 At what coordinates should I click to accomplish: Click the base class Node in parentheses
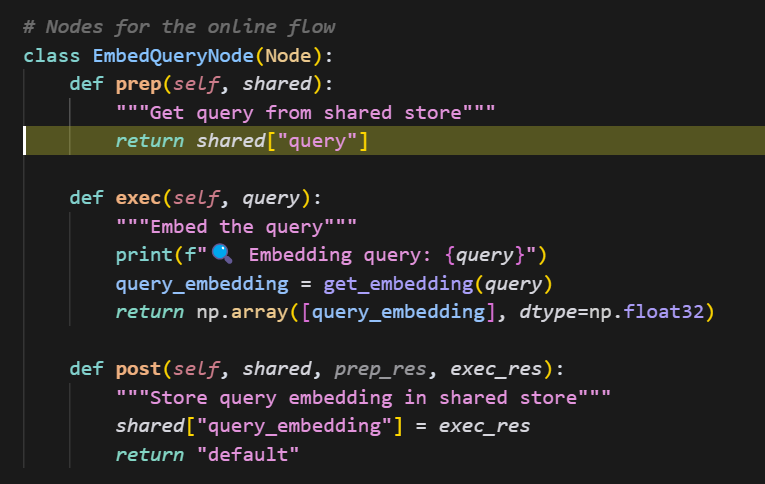tap(288, 56)
